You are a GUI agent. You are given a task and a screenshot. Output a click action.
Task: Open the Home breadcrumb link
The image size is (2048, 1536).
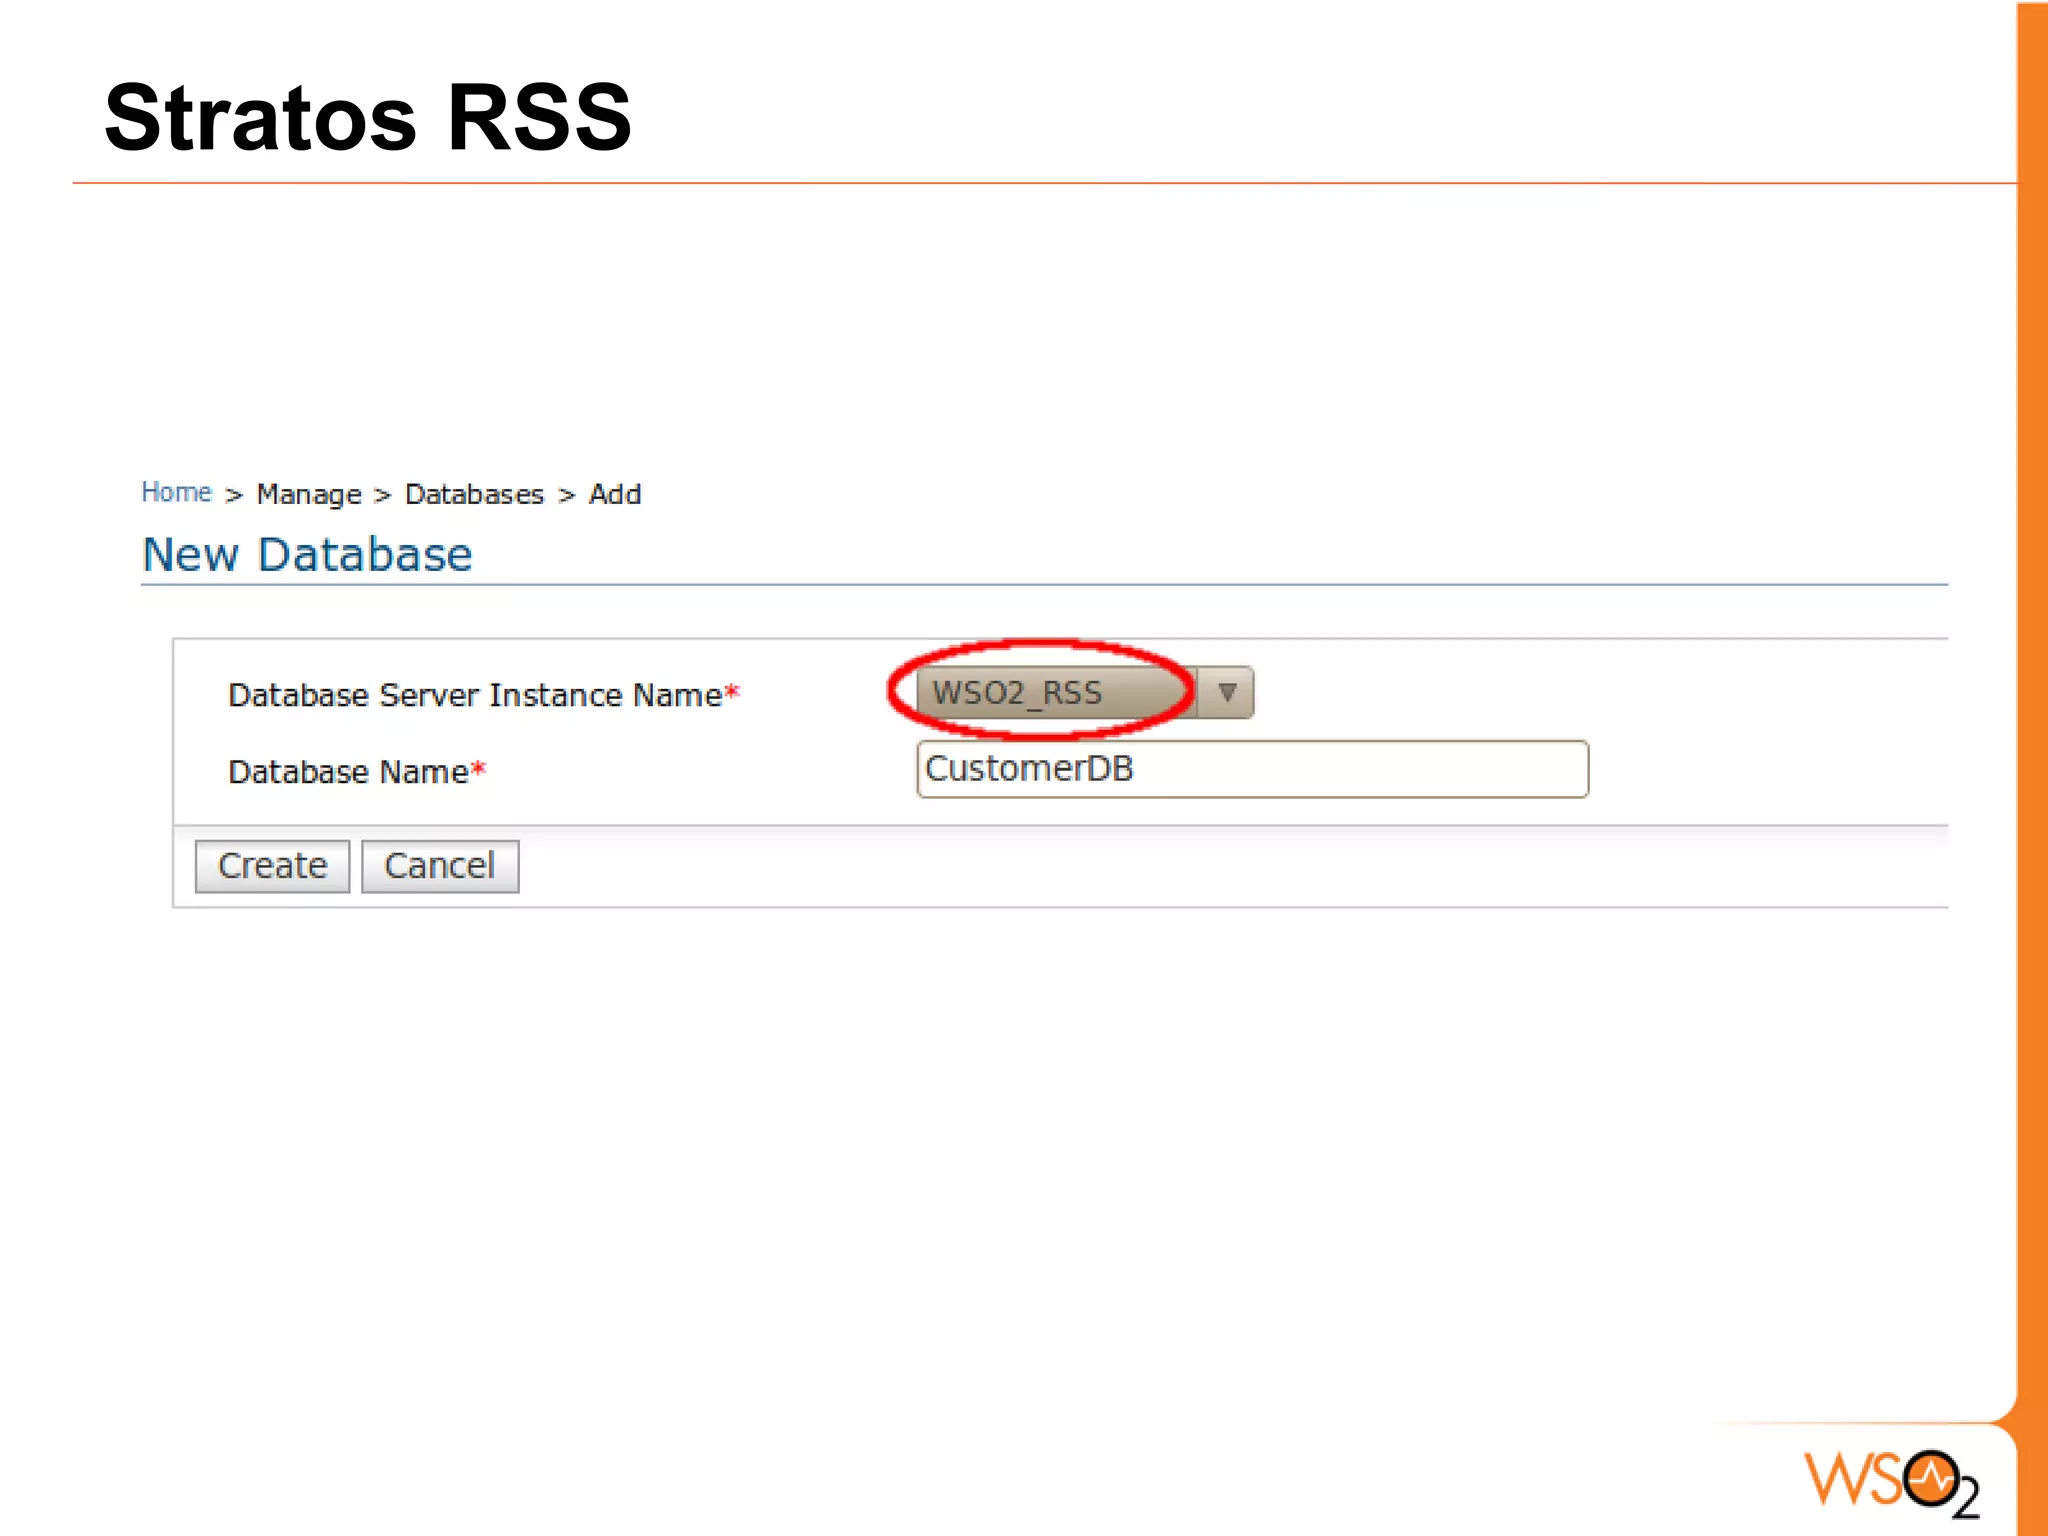tap(176, 492)
